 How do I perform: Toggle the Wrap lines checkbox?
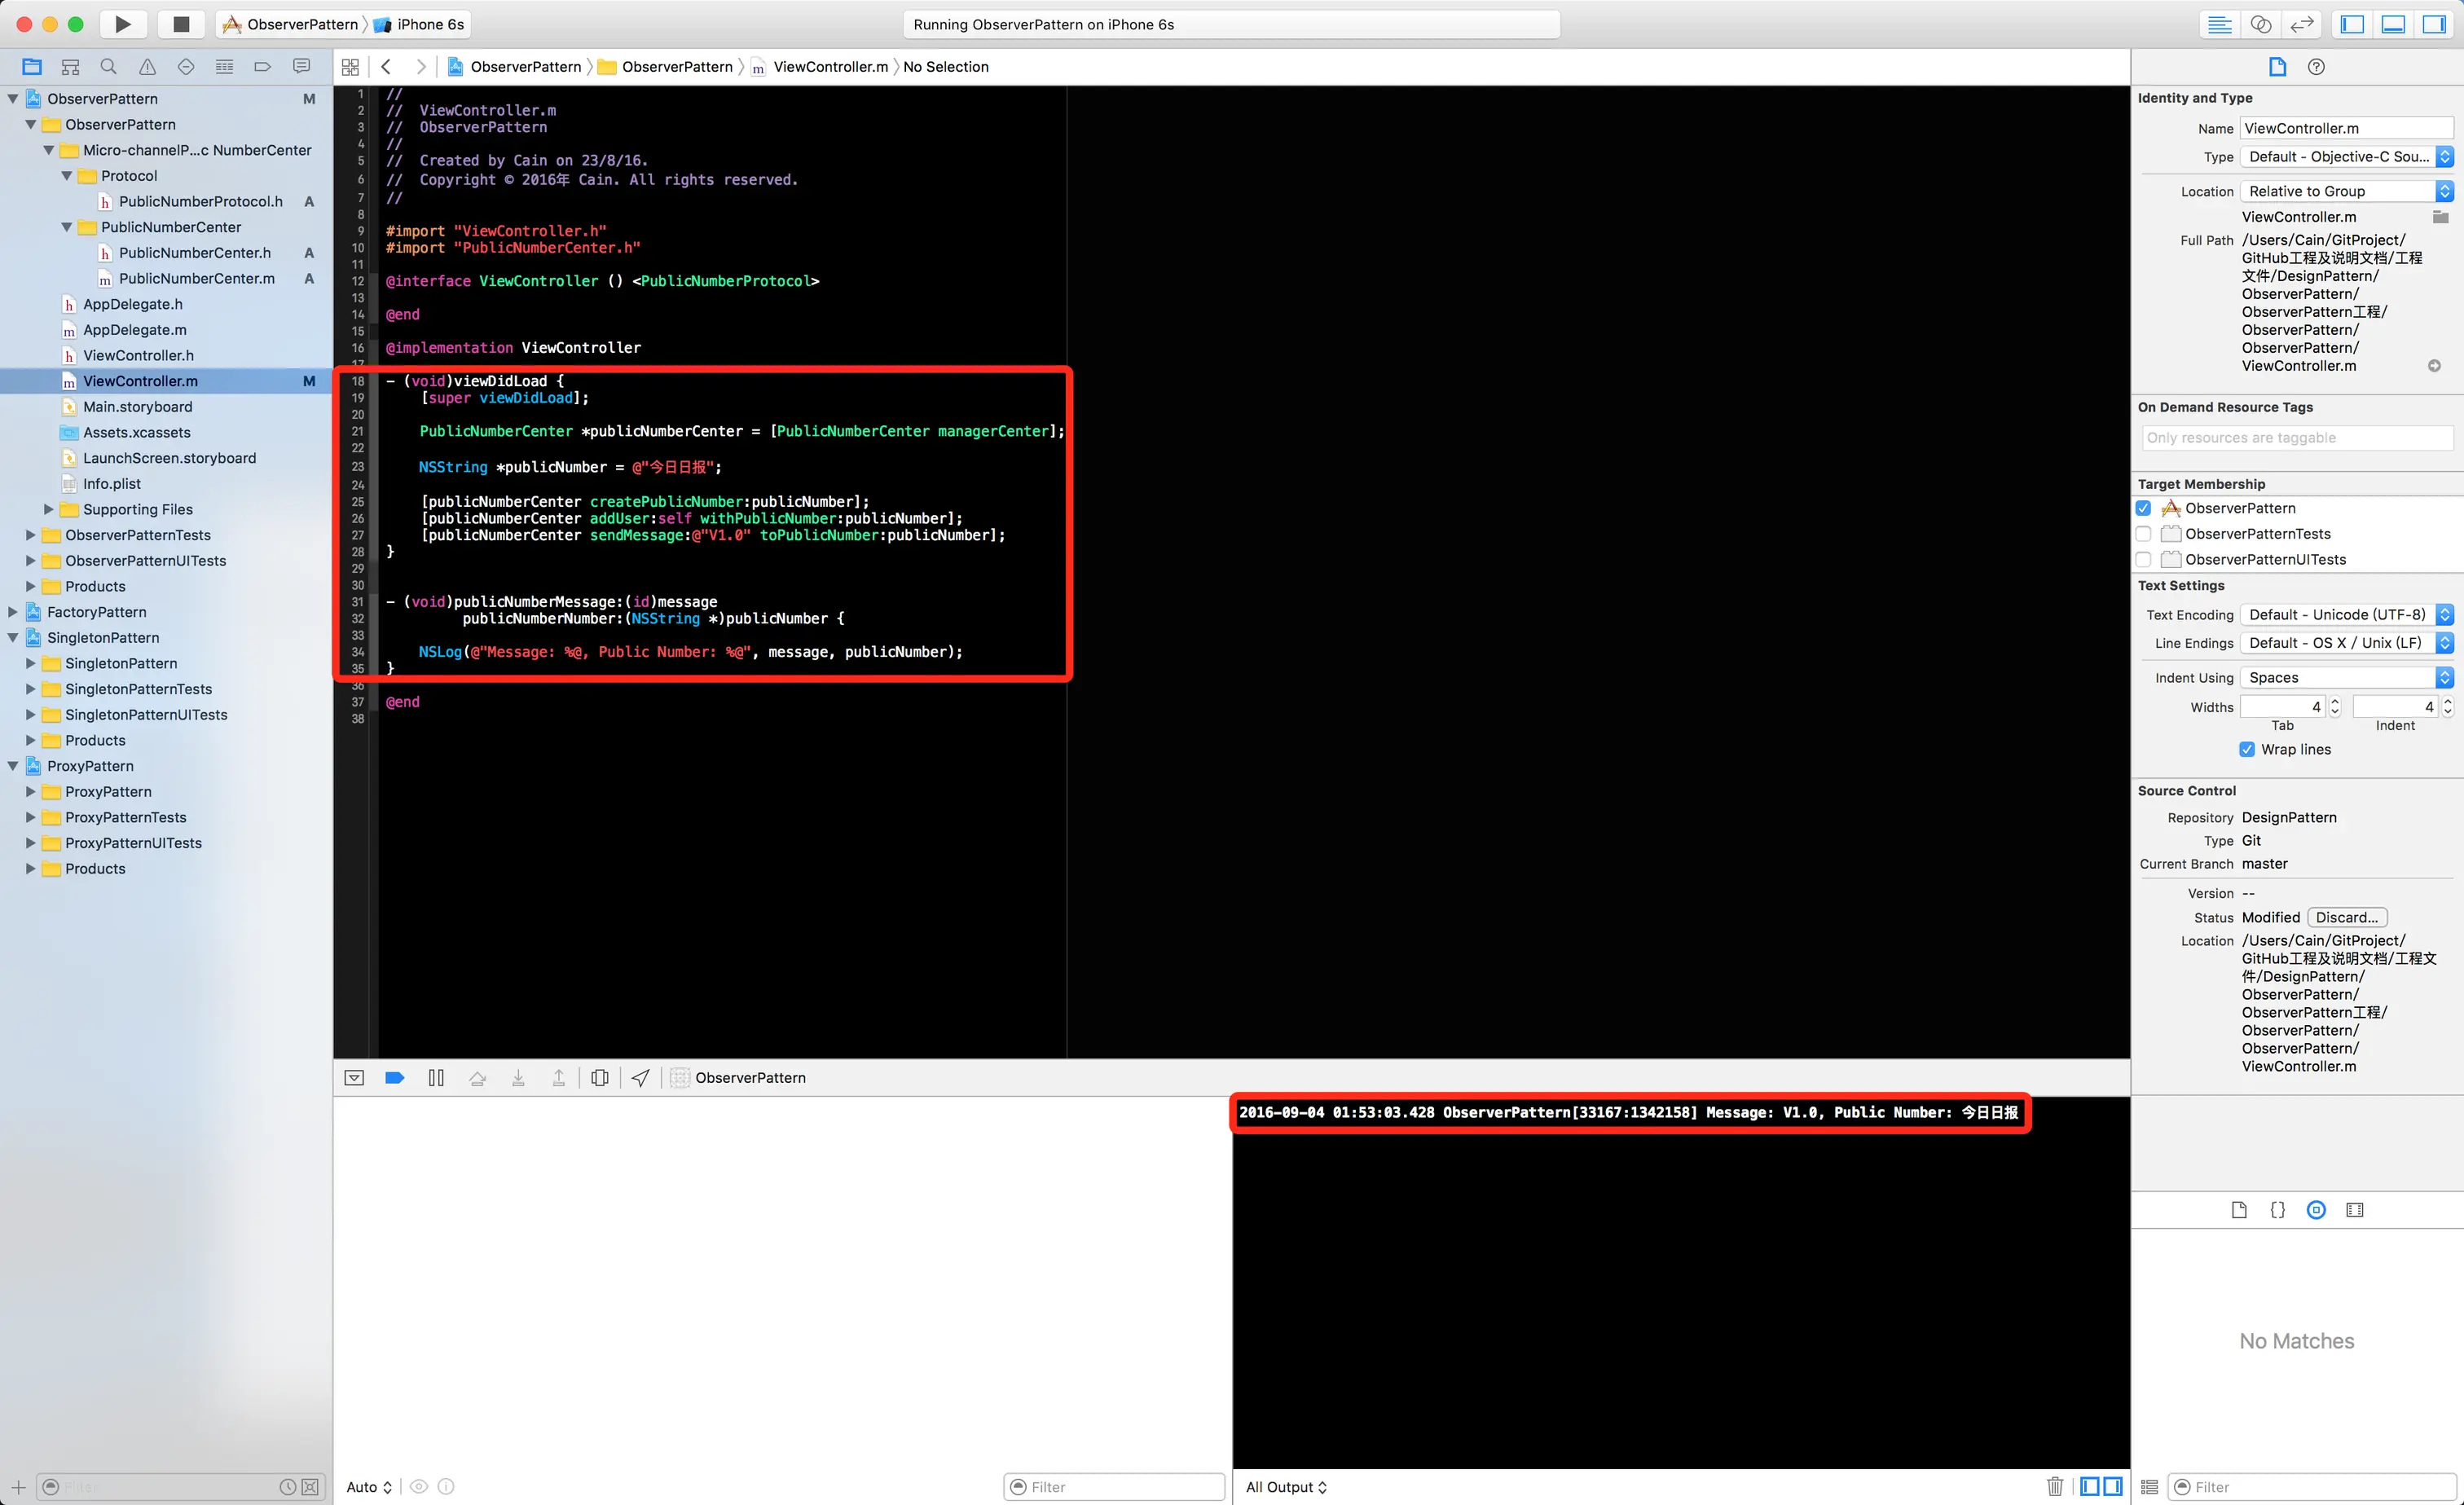[x=2247, y=749]
